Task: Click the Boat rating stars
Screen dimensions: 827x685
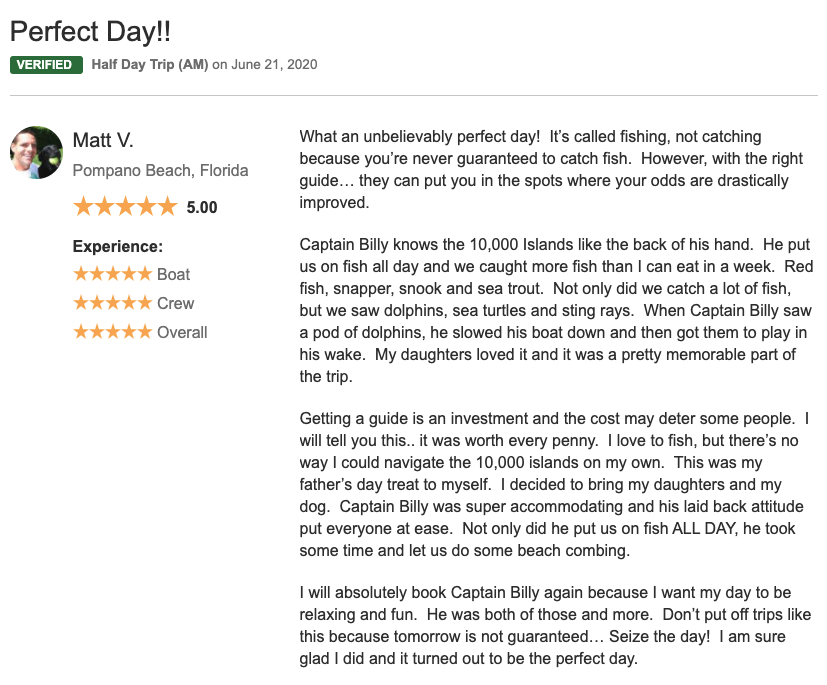Action: [112, 274]
